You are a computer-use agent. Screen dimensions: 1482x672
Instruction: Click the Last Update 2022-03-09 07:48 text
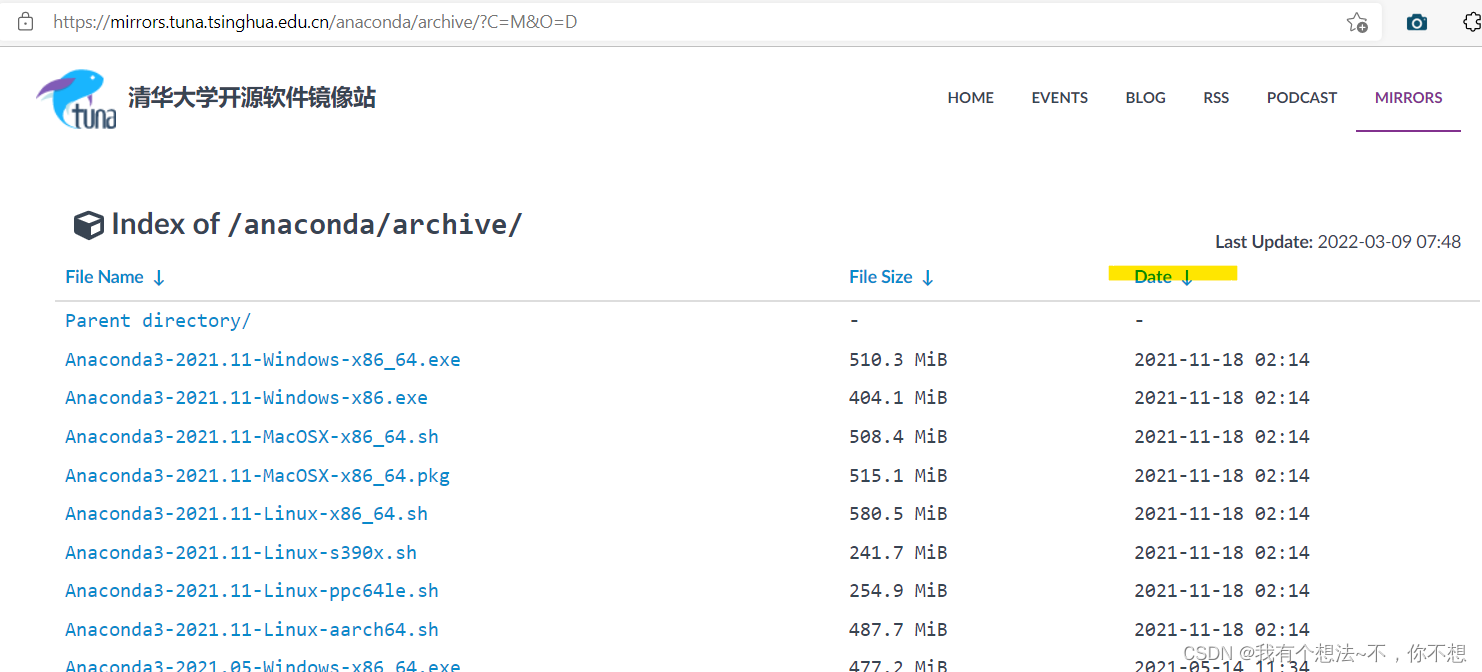point(1338,242)
